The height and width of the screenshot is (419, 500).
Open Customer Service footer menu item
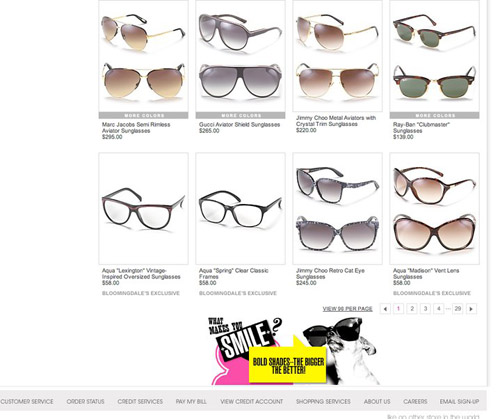tap(27, 401)
